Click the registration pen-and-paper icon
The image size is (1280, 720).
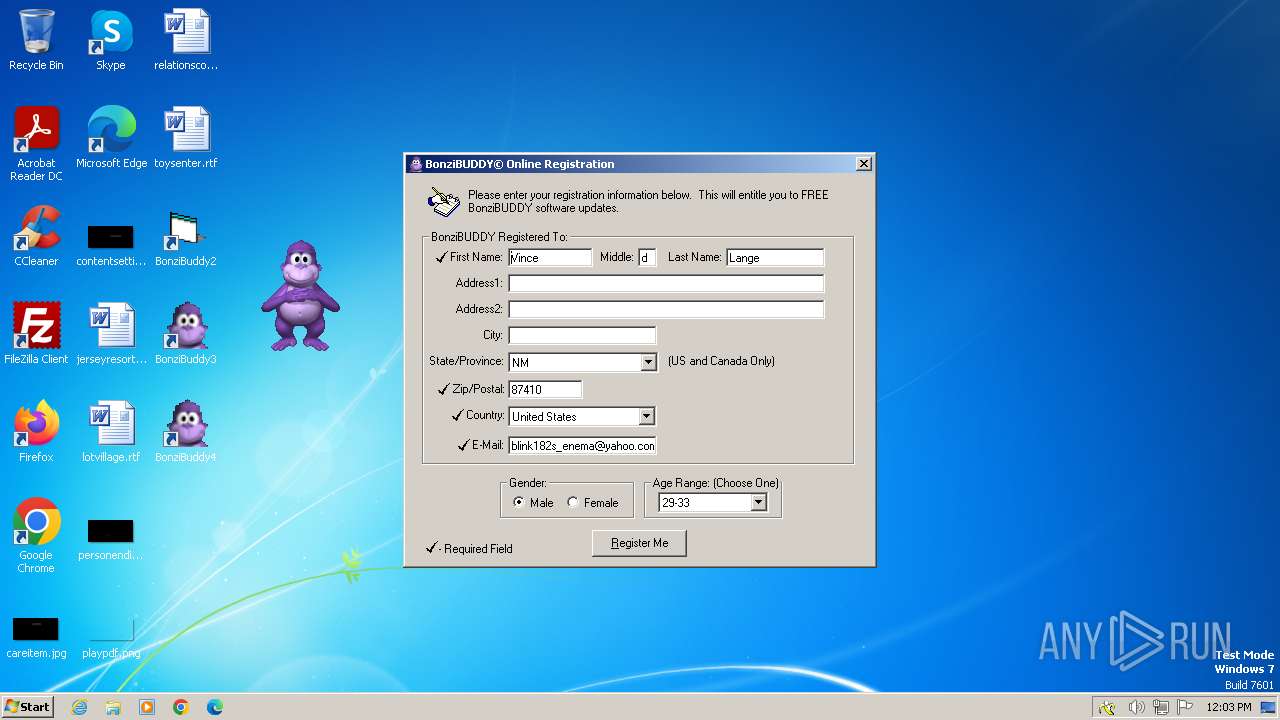444,201
